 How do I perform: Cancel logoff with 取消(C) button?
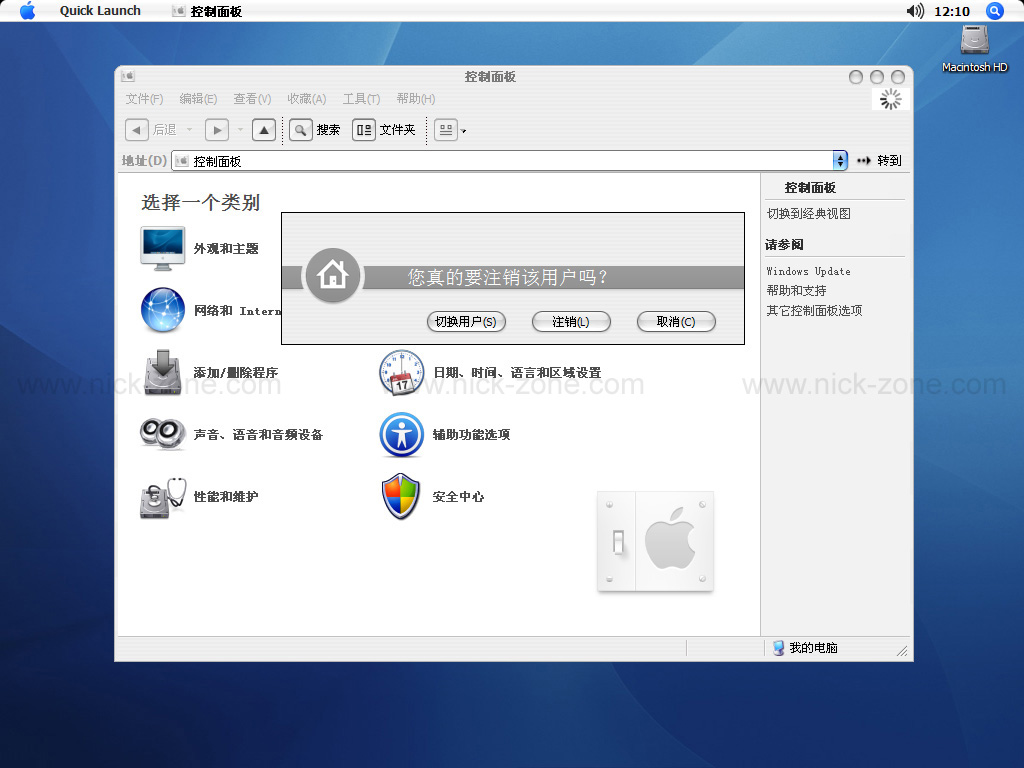(x=676, y=321)
